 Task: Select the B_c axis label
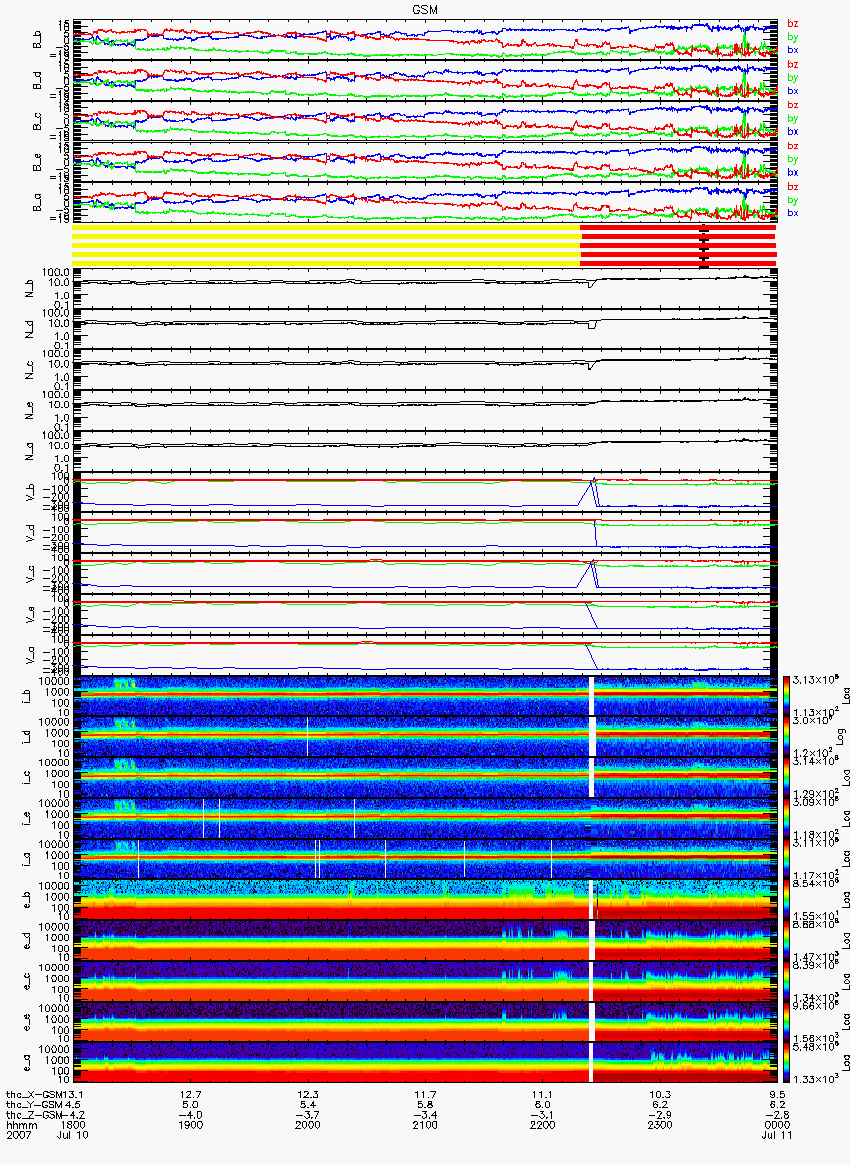[x=37, y=122]
